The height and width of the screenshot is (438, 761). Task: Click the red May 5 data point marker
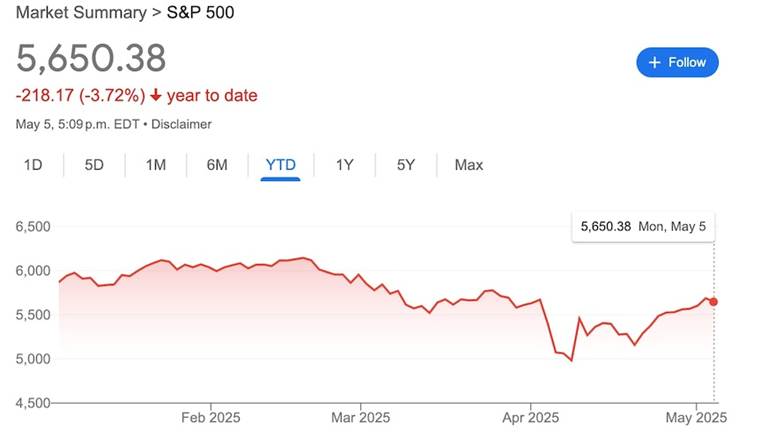pos(713,301)
